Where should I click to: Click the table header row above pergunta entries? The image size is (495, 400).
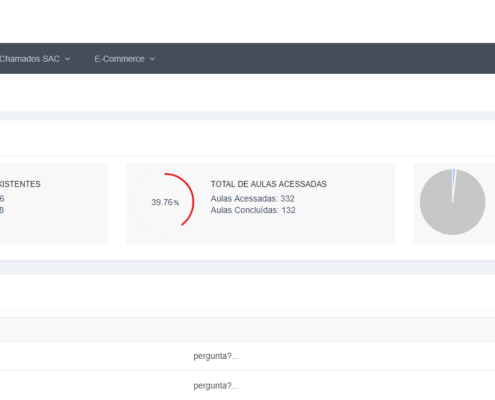point(247,329)
